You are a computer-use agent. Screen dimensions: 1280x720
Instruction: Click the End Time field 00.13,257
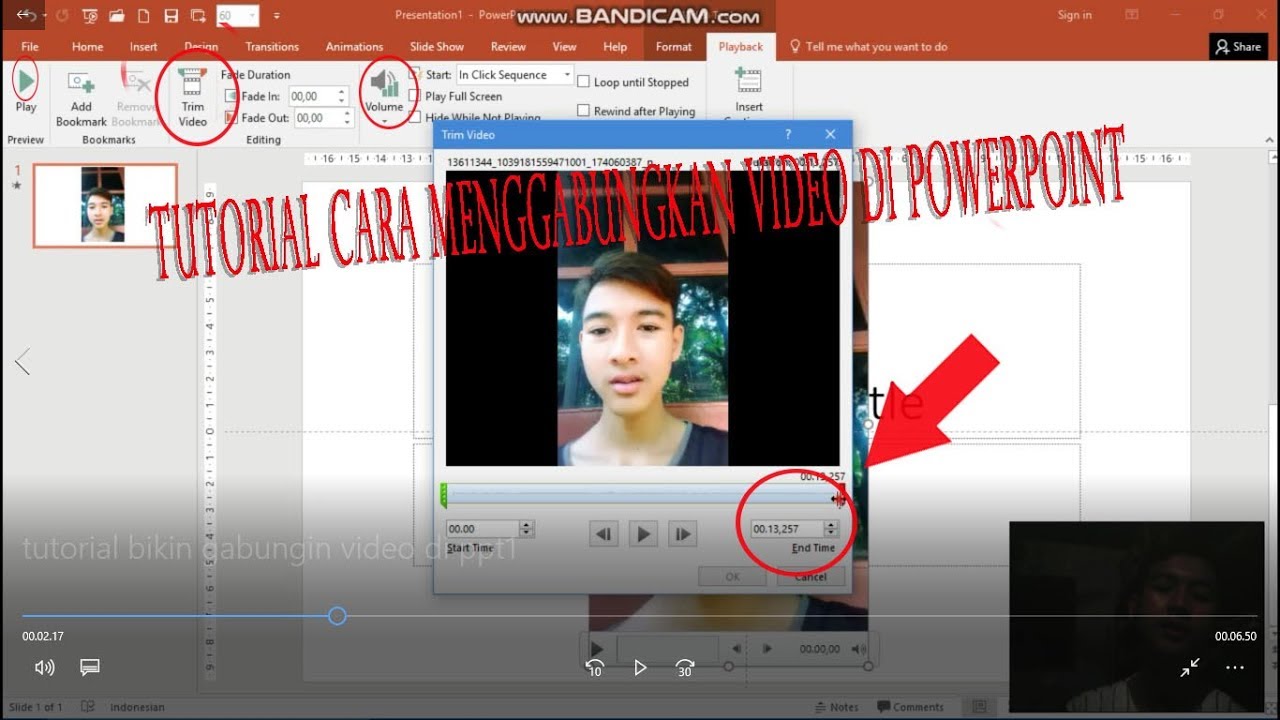click(786, 529)
